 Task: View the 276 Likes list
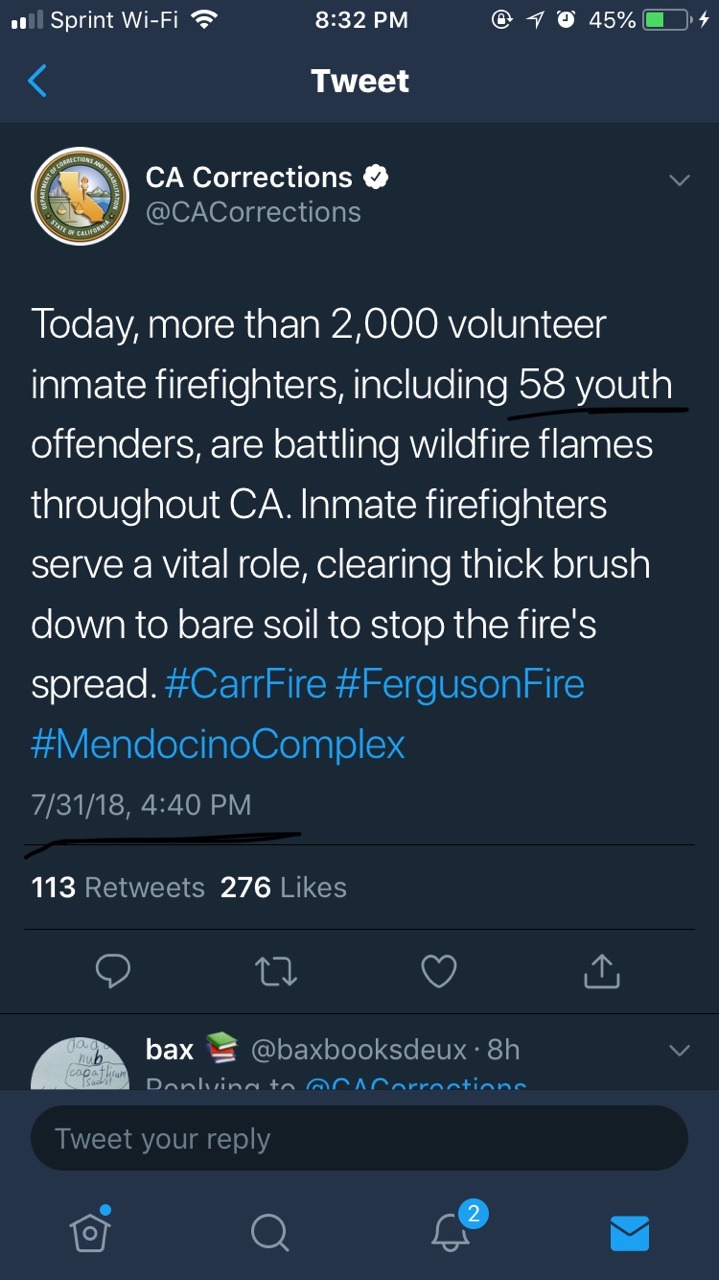(x=283, y=887)
